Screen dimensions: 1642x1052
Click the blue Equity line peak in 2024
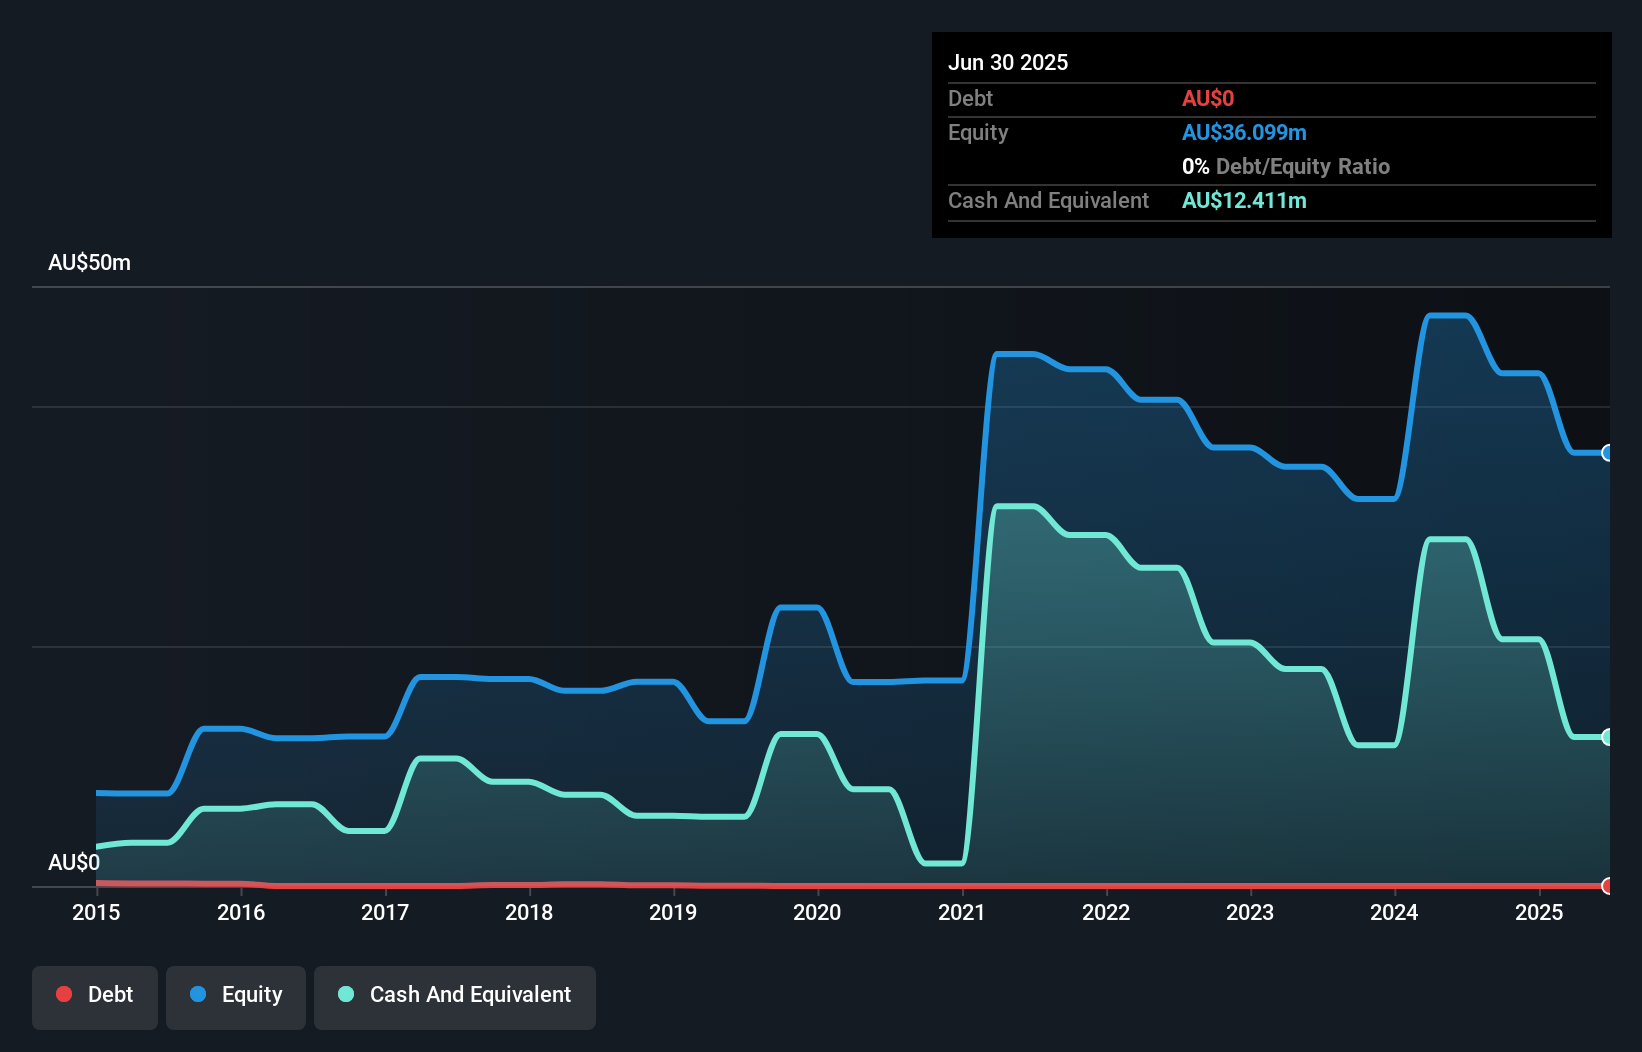[x=1445, y=315]
